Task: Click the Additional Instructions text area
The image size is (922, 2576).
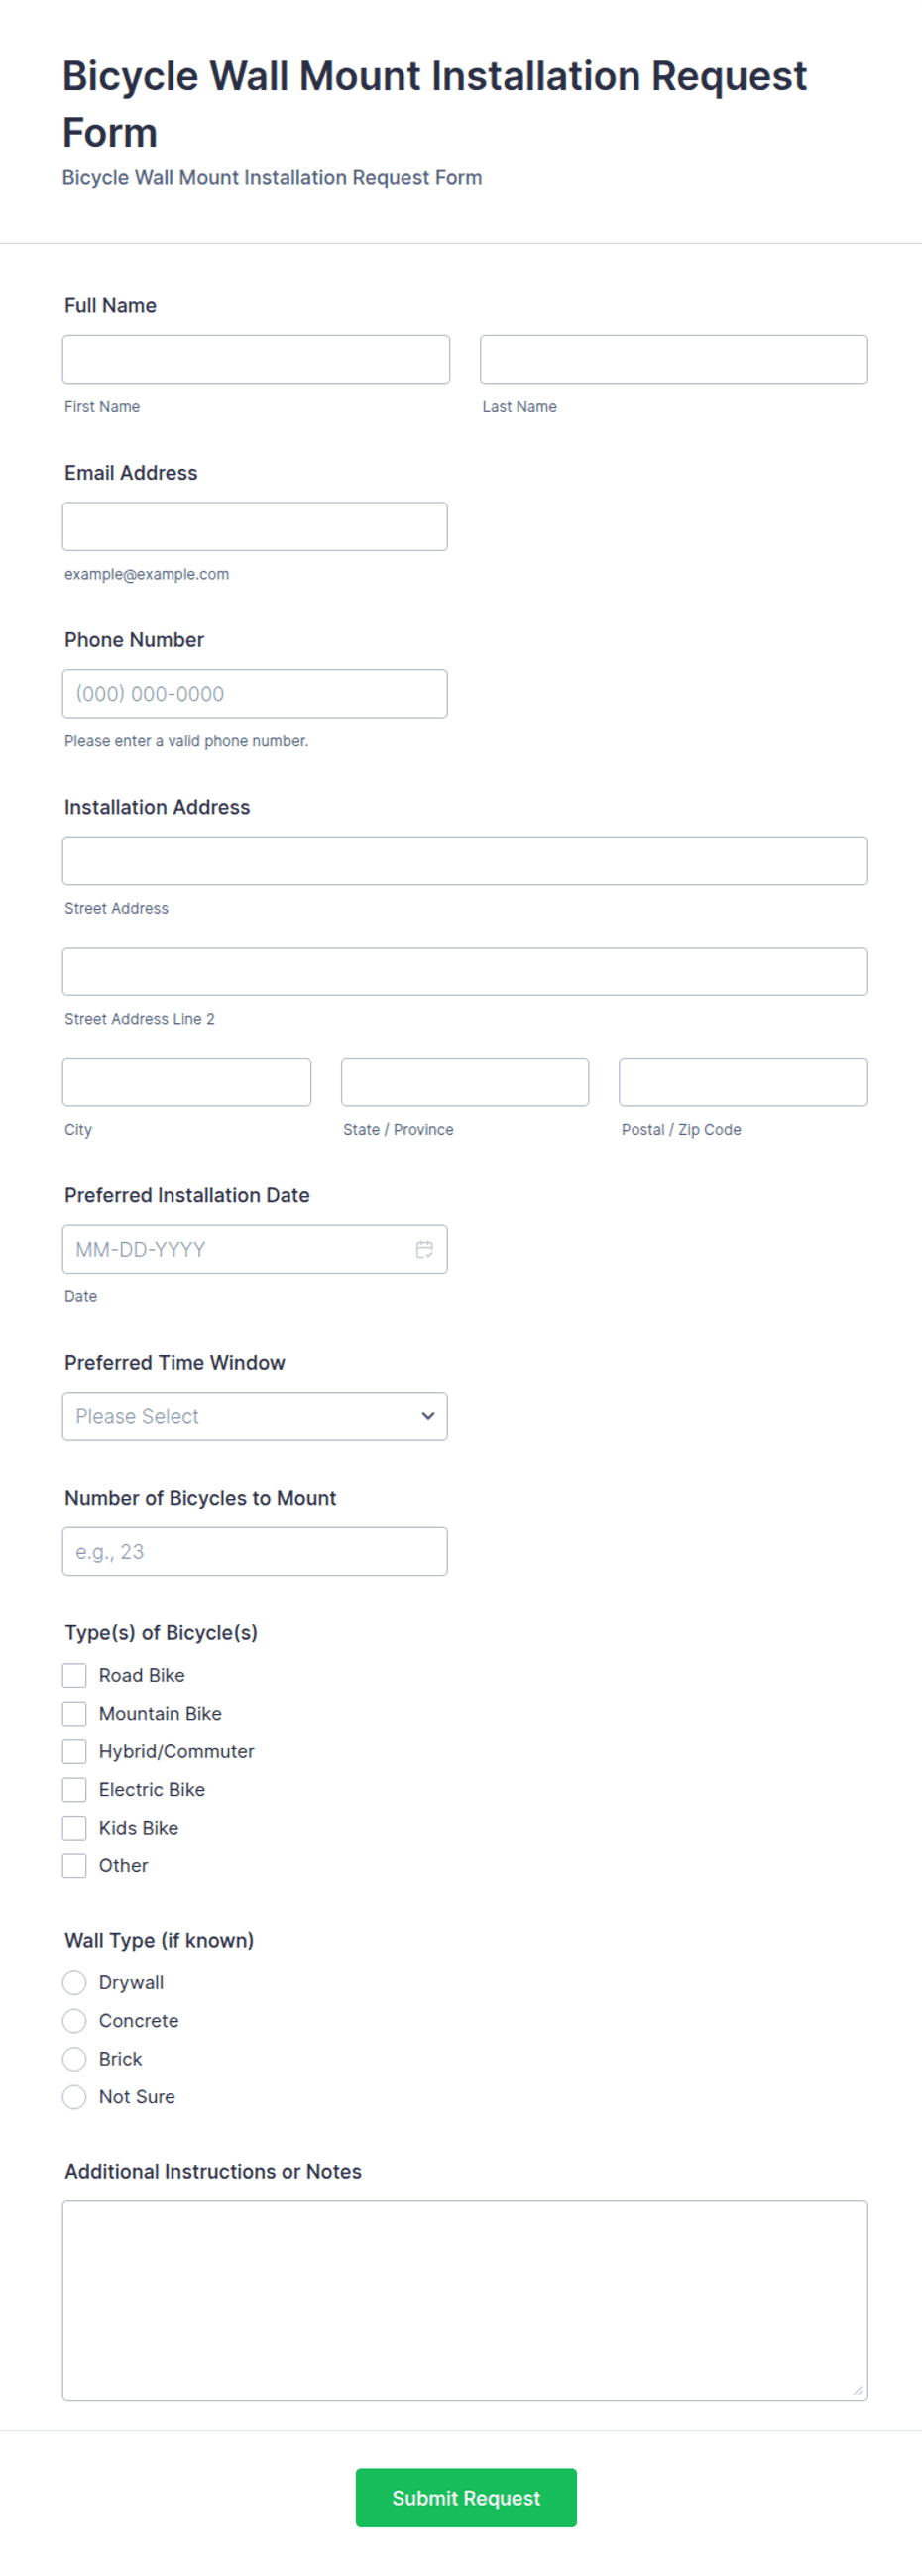Action: 465,2300
